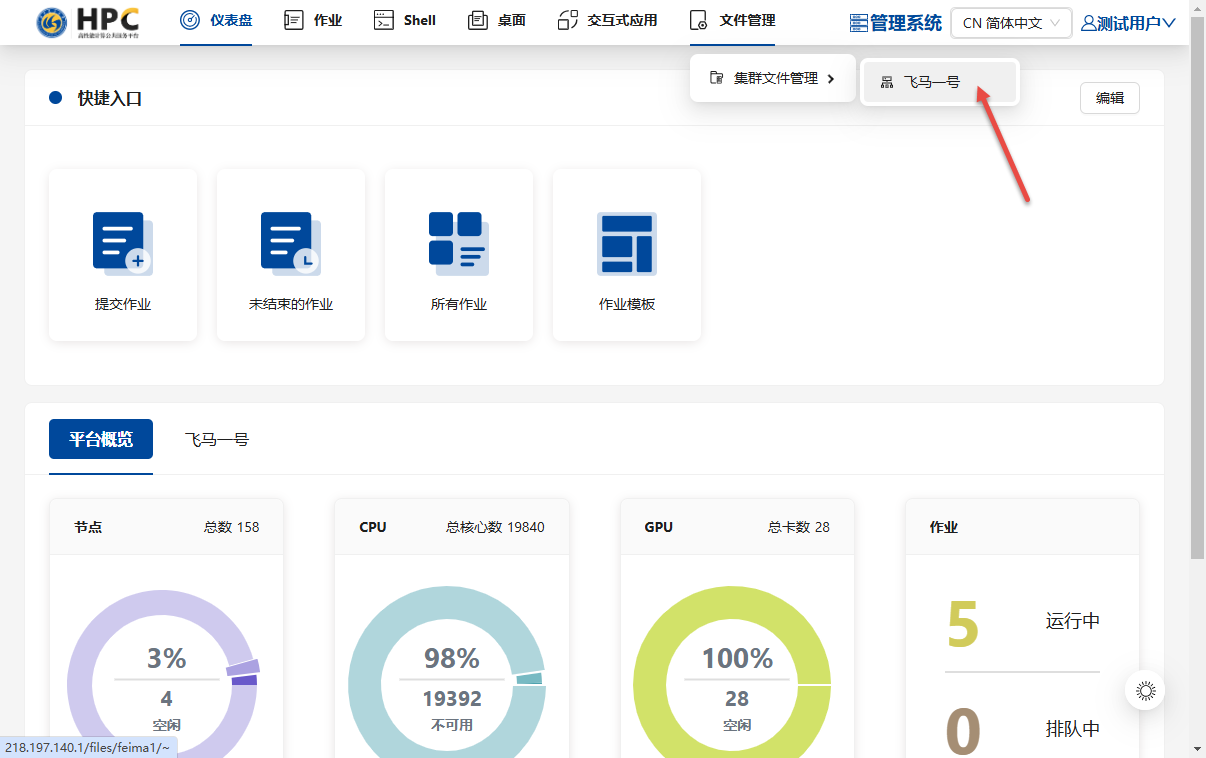Click 总数 158 node count text
Viewport: 1206px width, 758px height.
tap(231, 527)
